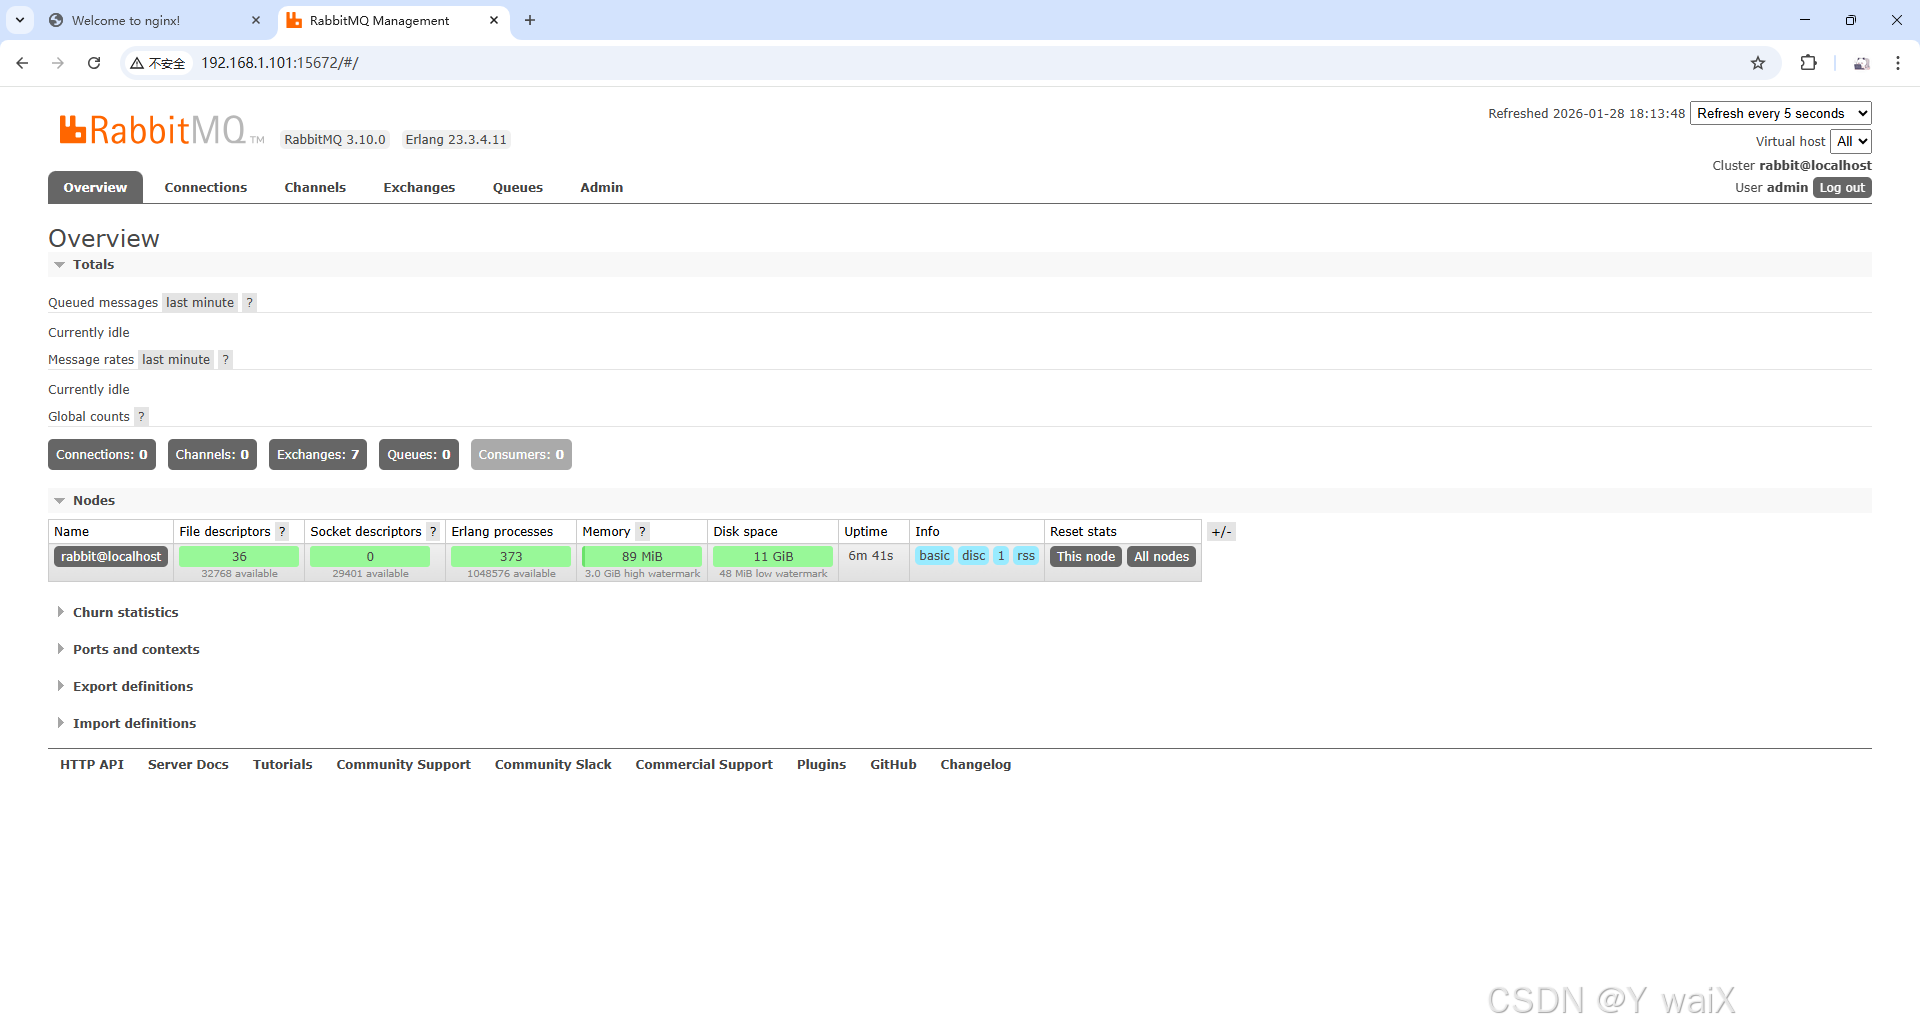Reload the RabbitMQ page
Image resolution: width=1920 pixels, height=1032 pixels.
94,63
